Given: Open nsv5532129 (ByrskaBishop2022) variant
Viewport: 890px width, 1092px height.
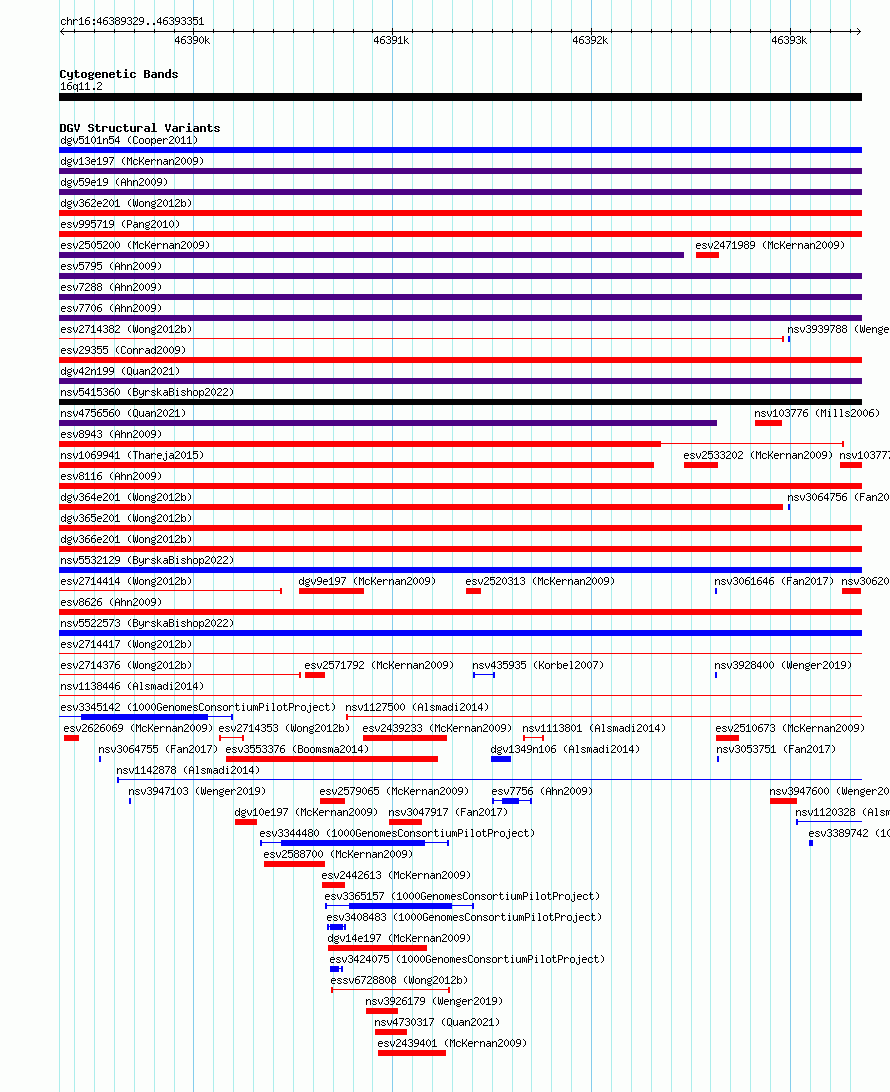Looking at the screenshot, I should pos(147,560).
